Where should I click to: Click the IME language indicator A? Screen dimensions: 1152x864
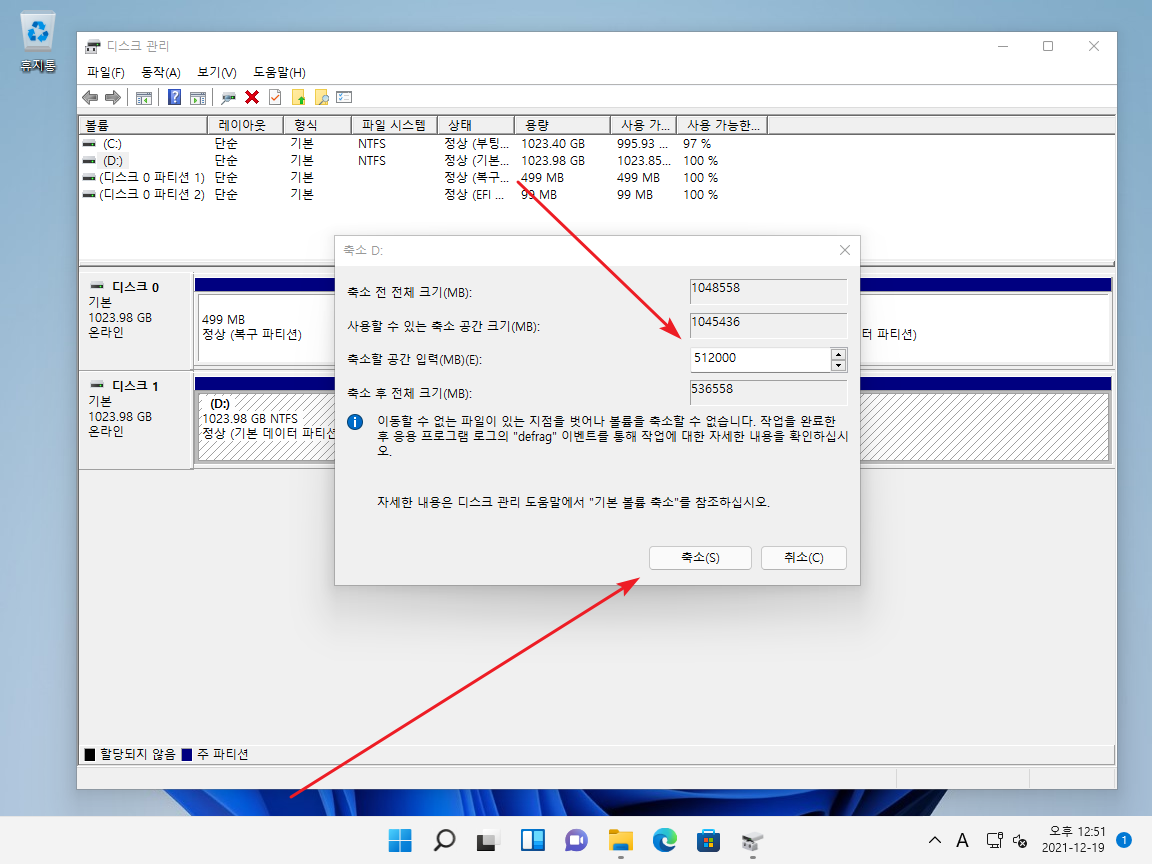962,840
